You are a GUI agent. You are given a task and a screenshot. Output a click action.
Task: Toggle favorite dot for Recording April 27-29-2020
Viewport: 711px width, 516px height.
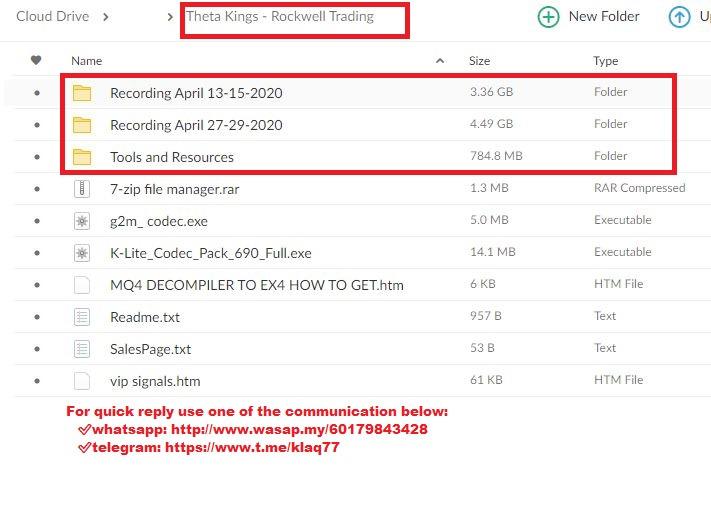[x=37, y=125]
